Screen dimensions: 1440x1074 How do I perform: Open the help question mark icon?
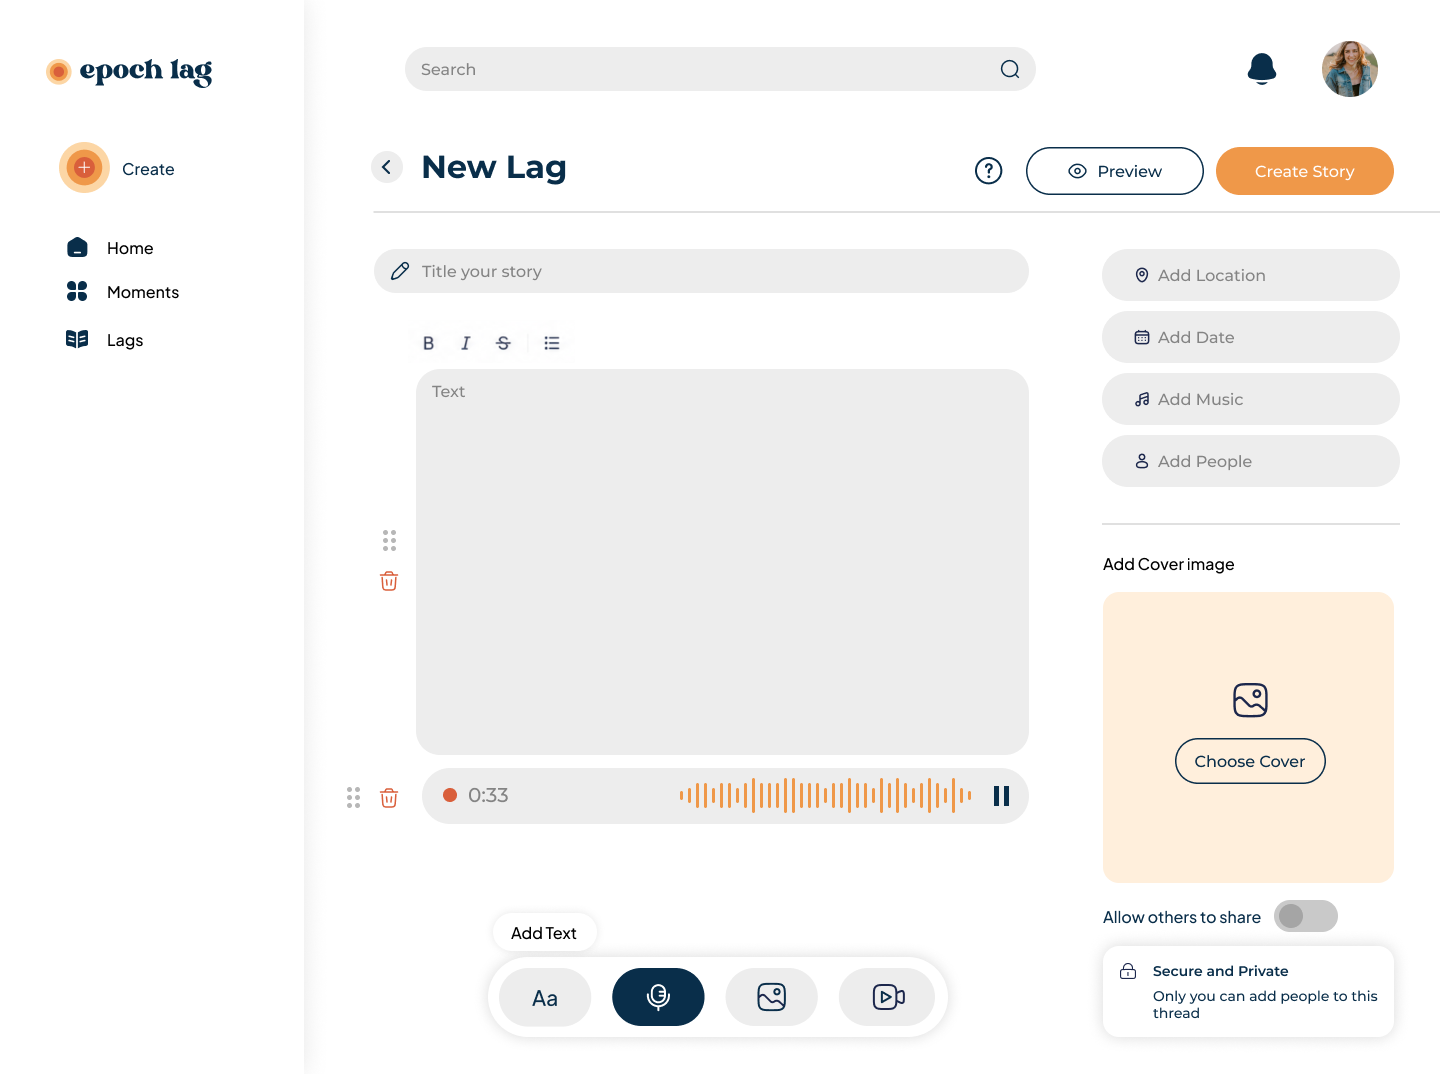tap(988, 171)
